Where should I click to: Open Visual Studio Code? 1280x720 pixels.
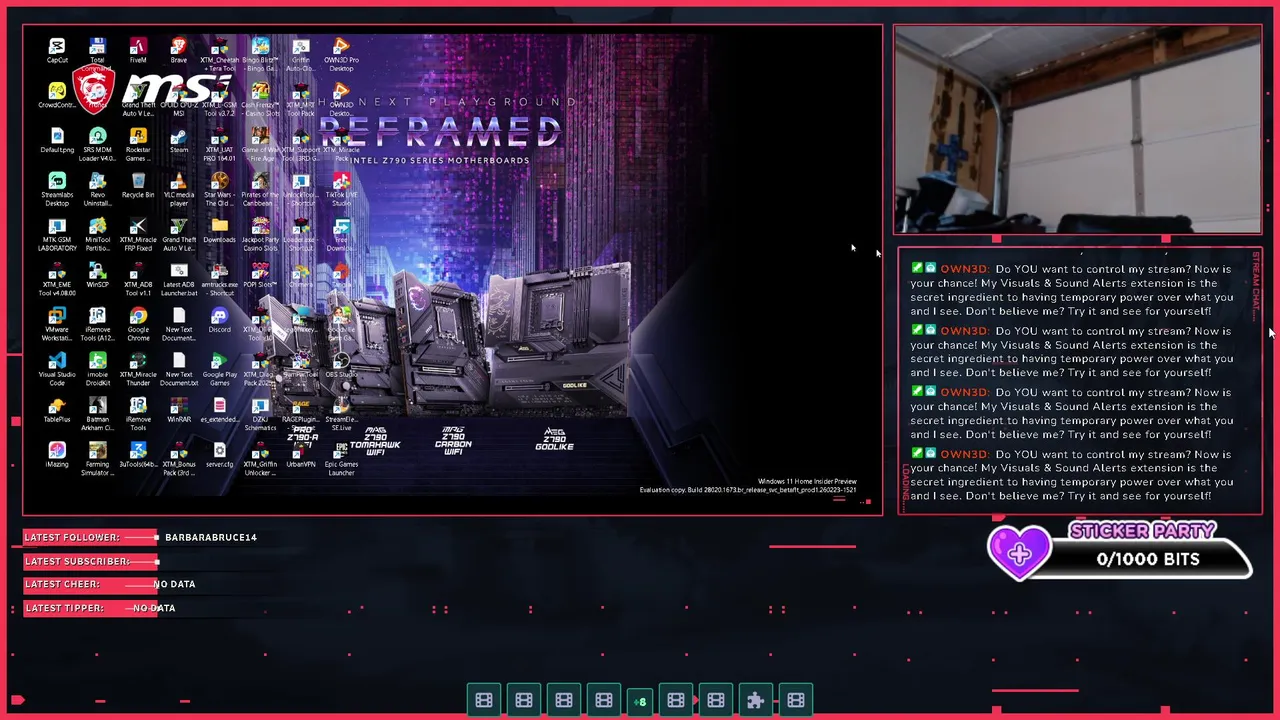pos(57,370)
